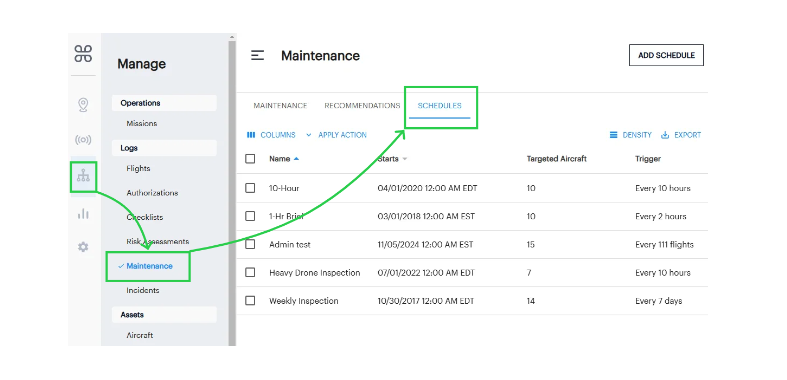Open the map location pin icon
The image size is (787, 380).
click(x=83, y=105)
